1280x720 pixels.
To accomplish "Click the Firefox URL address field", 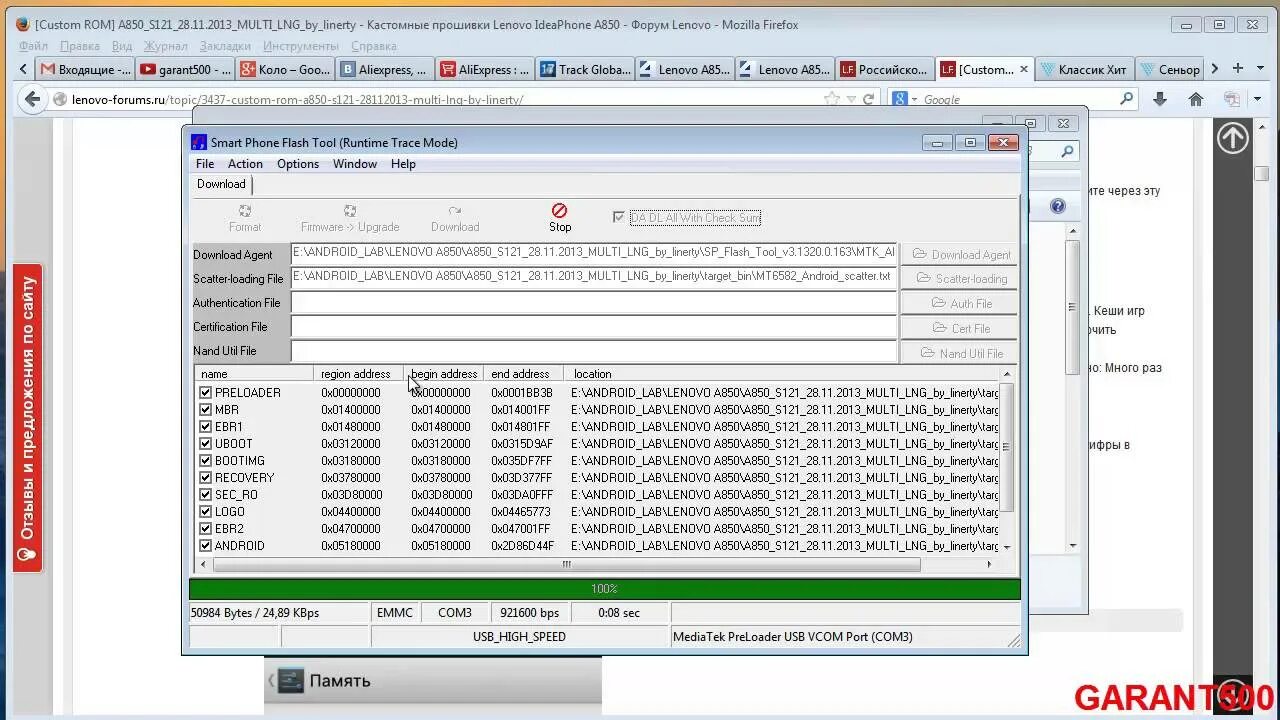I will click(x=440, y=99).
